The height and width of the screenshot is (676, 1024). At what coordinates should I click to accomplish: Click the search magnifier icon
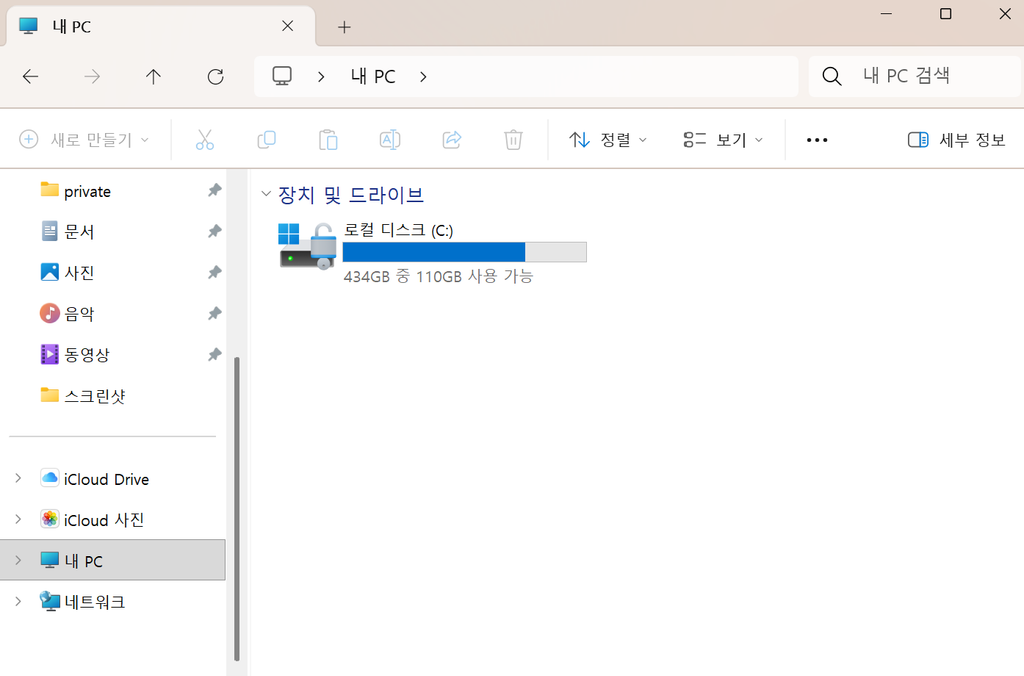pos(831,76)
